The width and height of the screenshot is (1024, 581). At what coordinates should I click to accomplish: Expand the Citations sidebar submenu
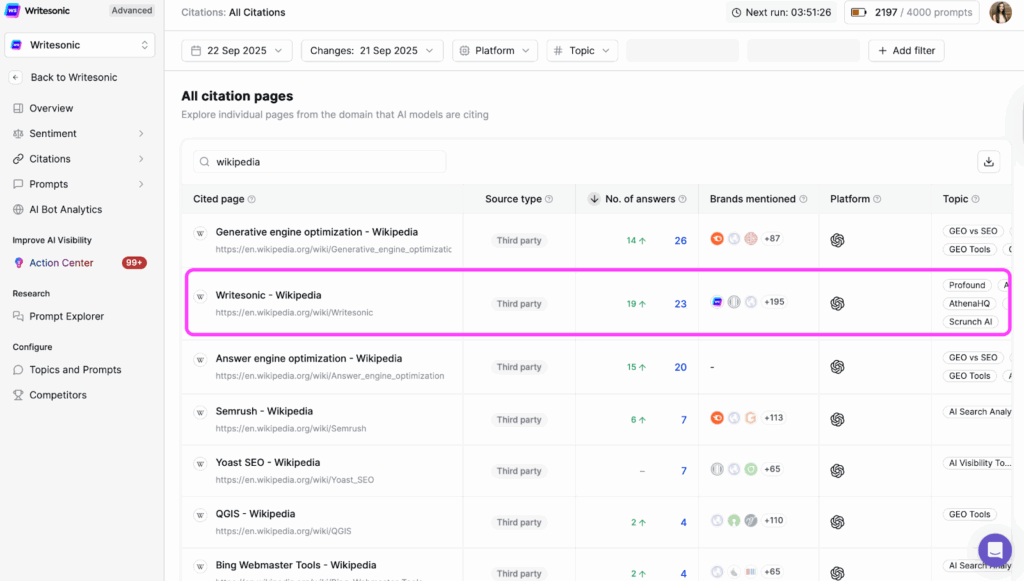pos(141,159)
